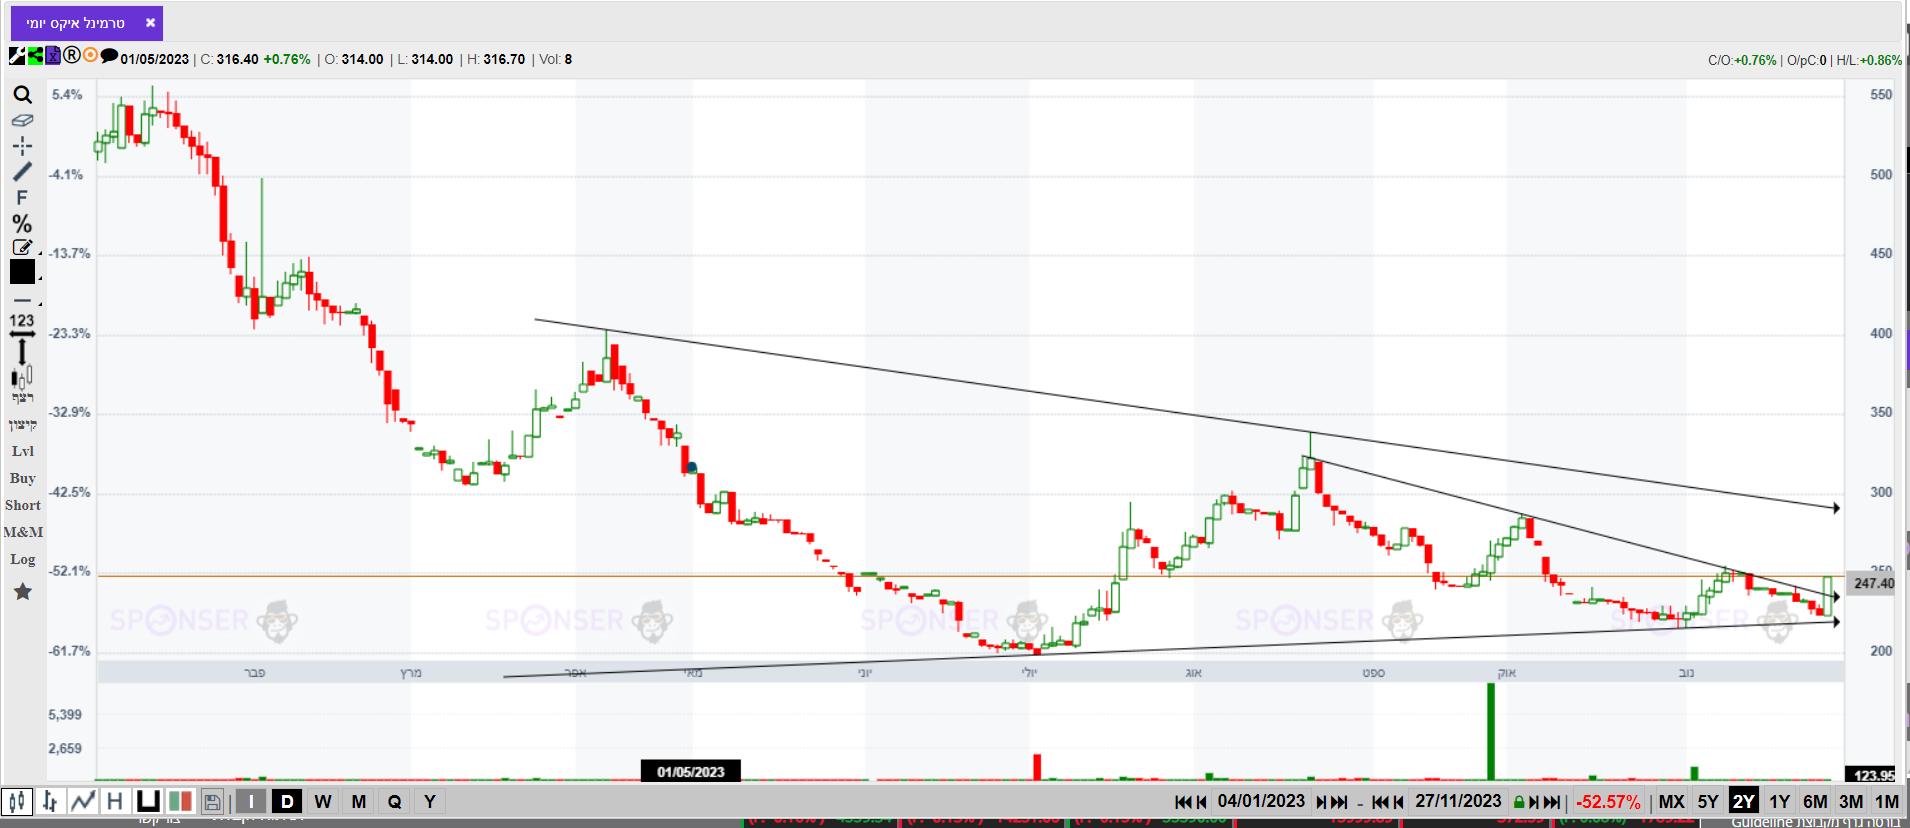
Task: Select the eraser tool
Action: click(22, 121)
